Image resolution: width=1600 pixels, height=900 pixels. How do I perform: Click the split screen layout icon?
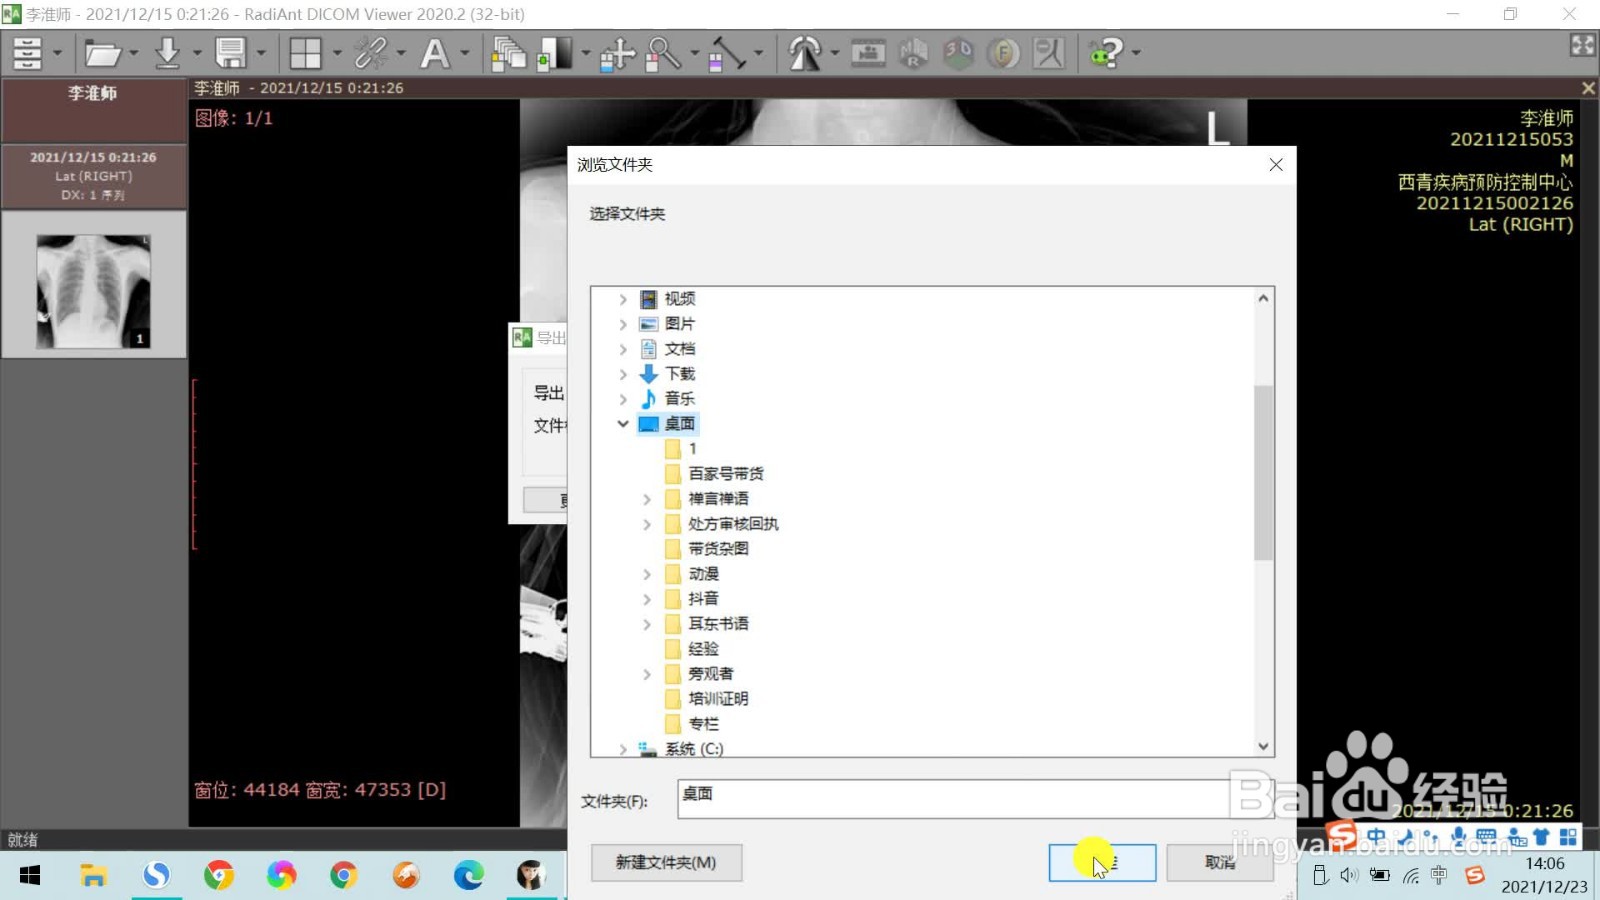[x=305, y=53]
